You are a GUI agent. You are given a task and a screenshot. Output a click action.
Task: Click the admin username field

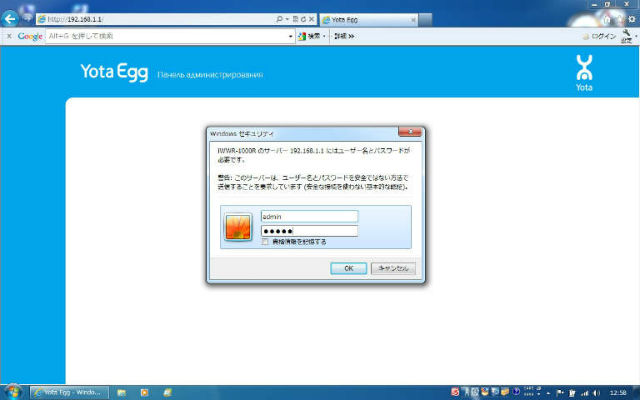[x=308, y=215]
